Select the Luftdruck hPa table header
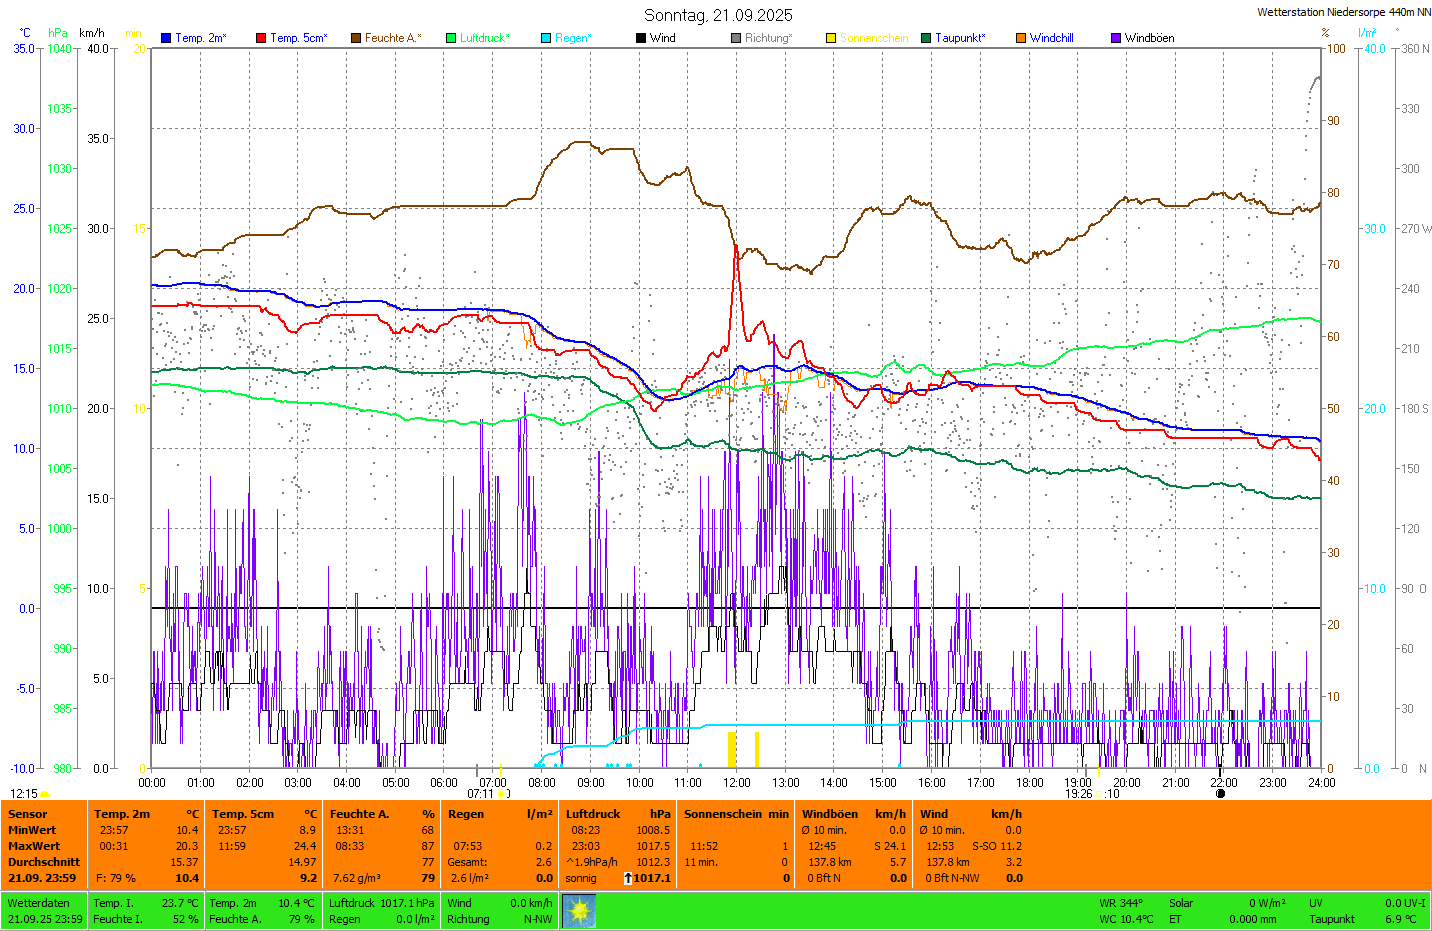 618,814
